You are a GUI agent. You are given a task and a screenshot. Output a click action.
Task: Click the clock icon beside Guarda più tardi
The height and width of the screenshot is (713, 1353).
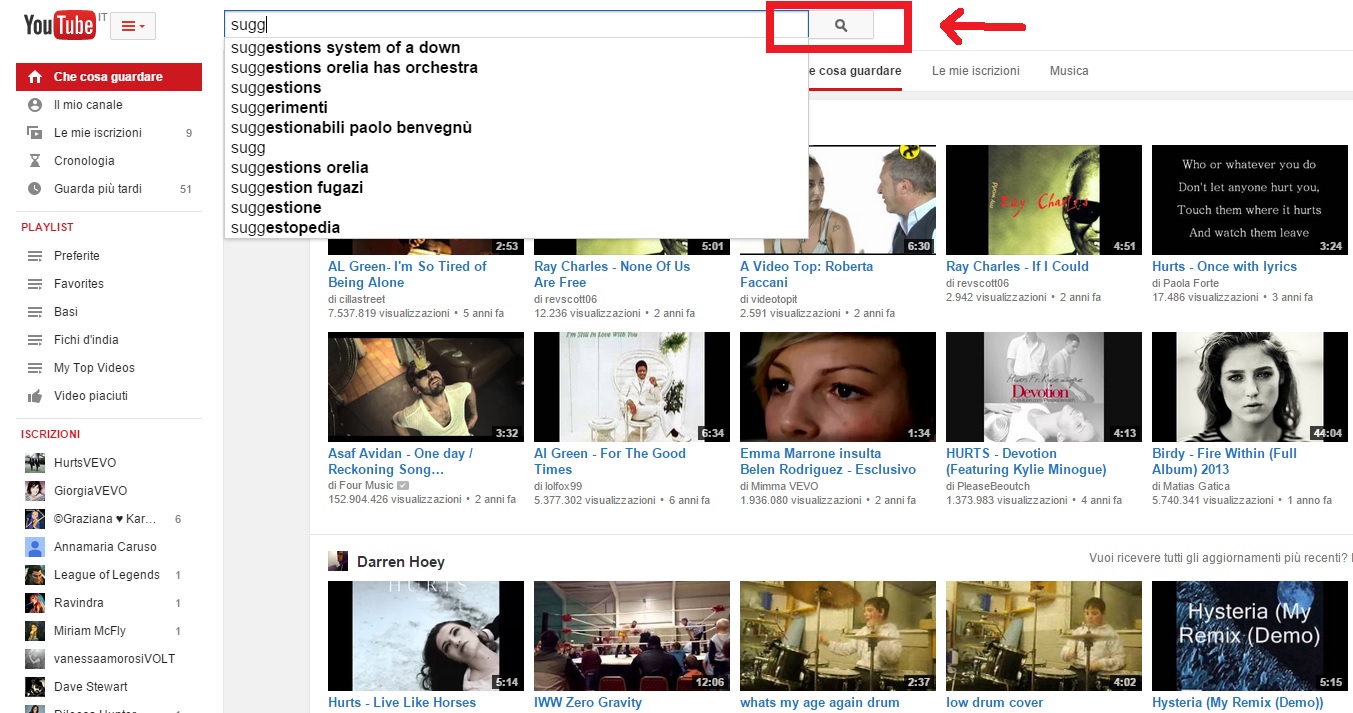point(35,189)
